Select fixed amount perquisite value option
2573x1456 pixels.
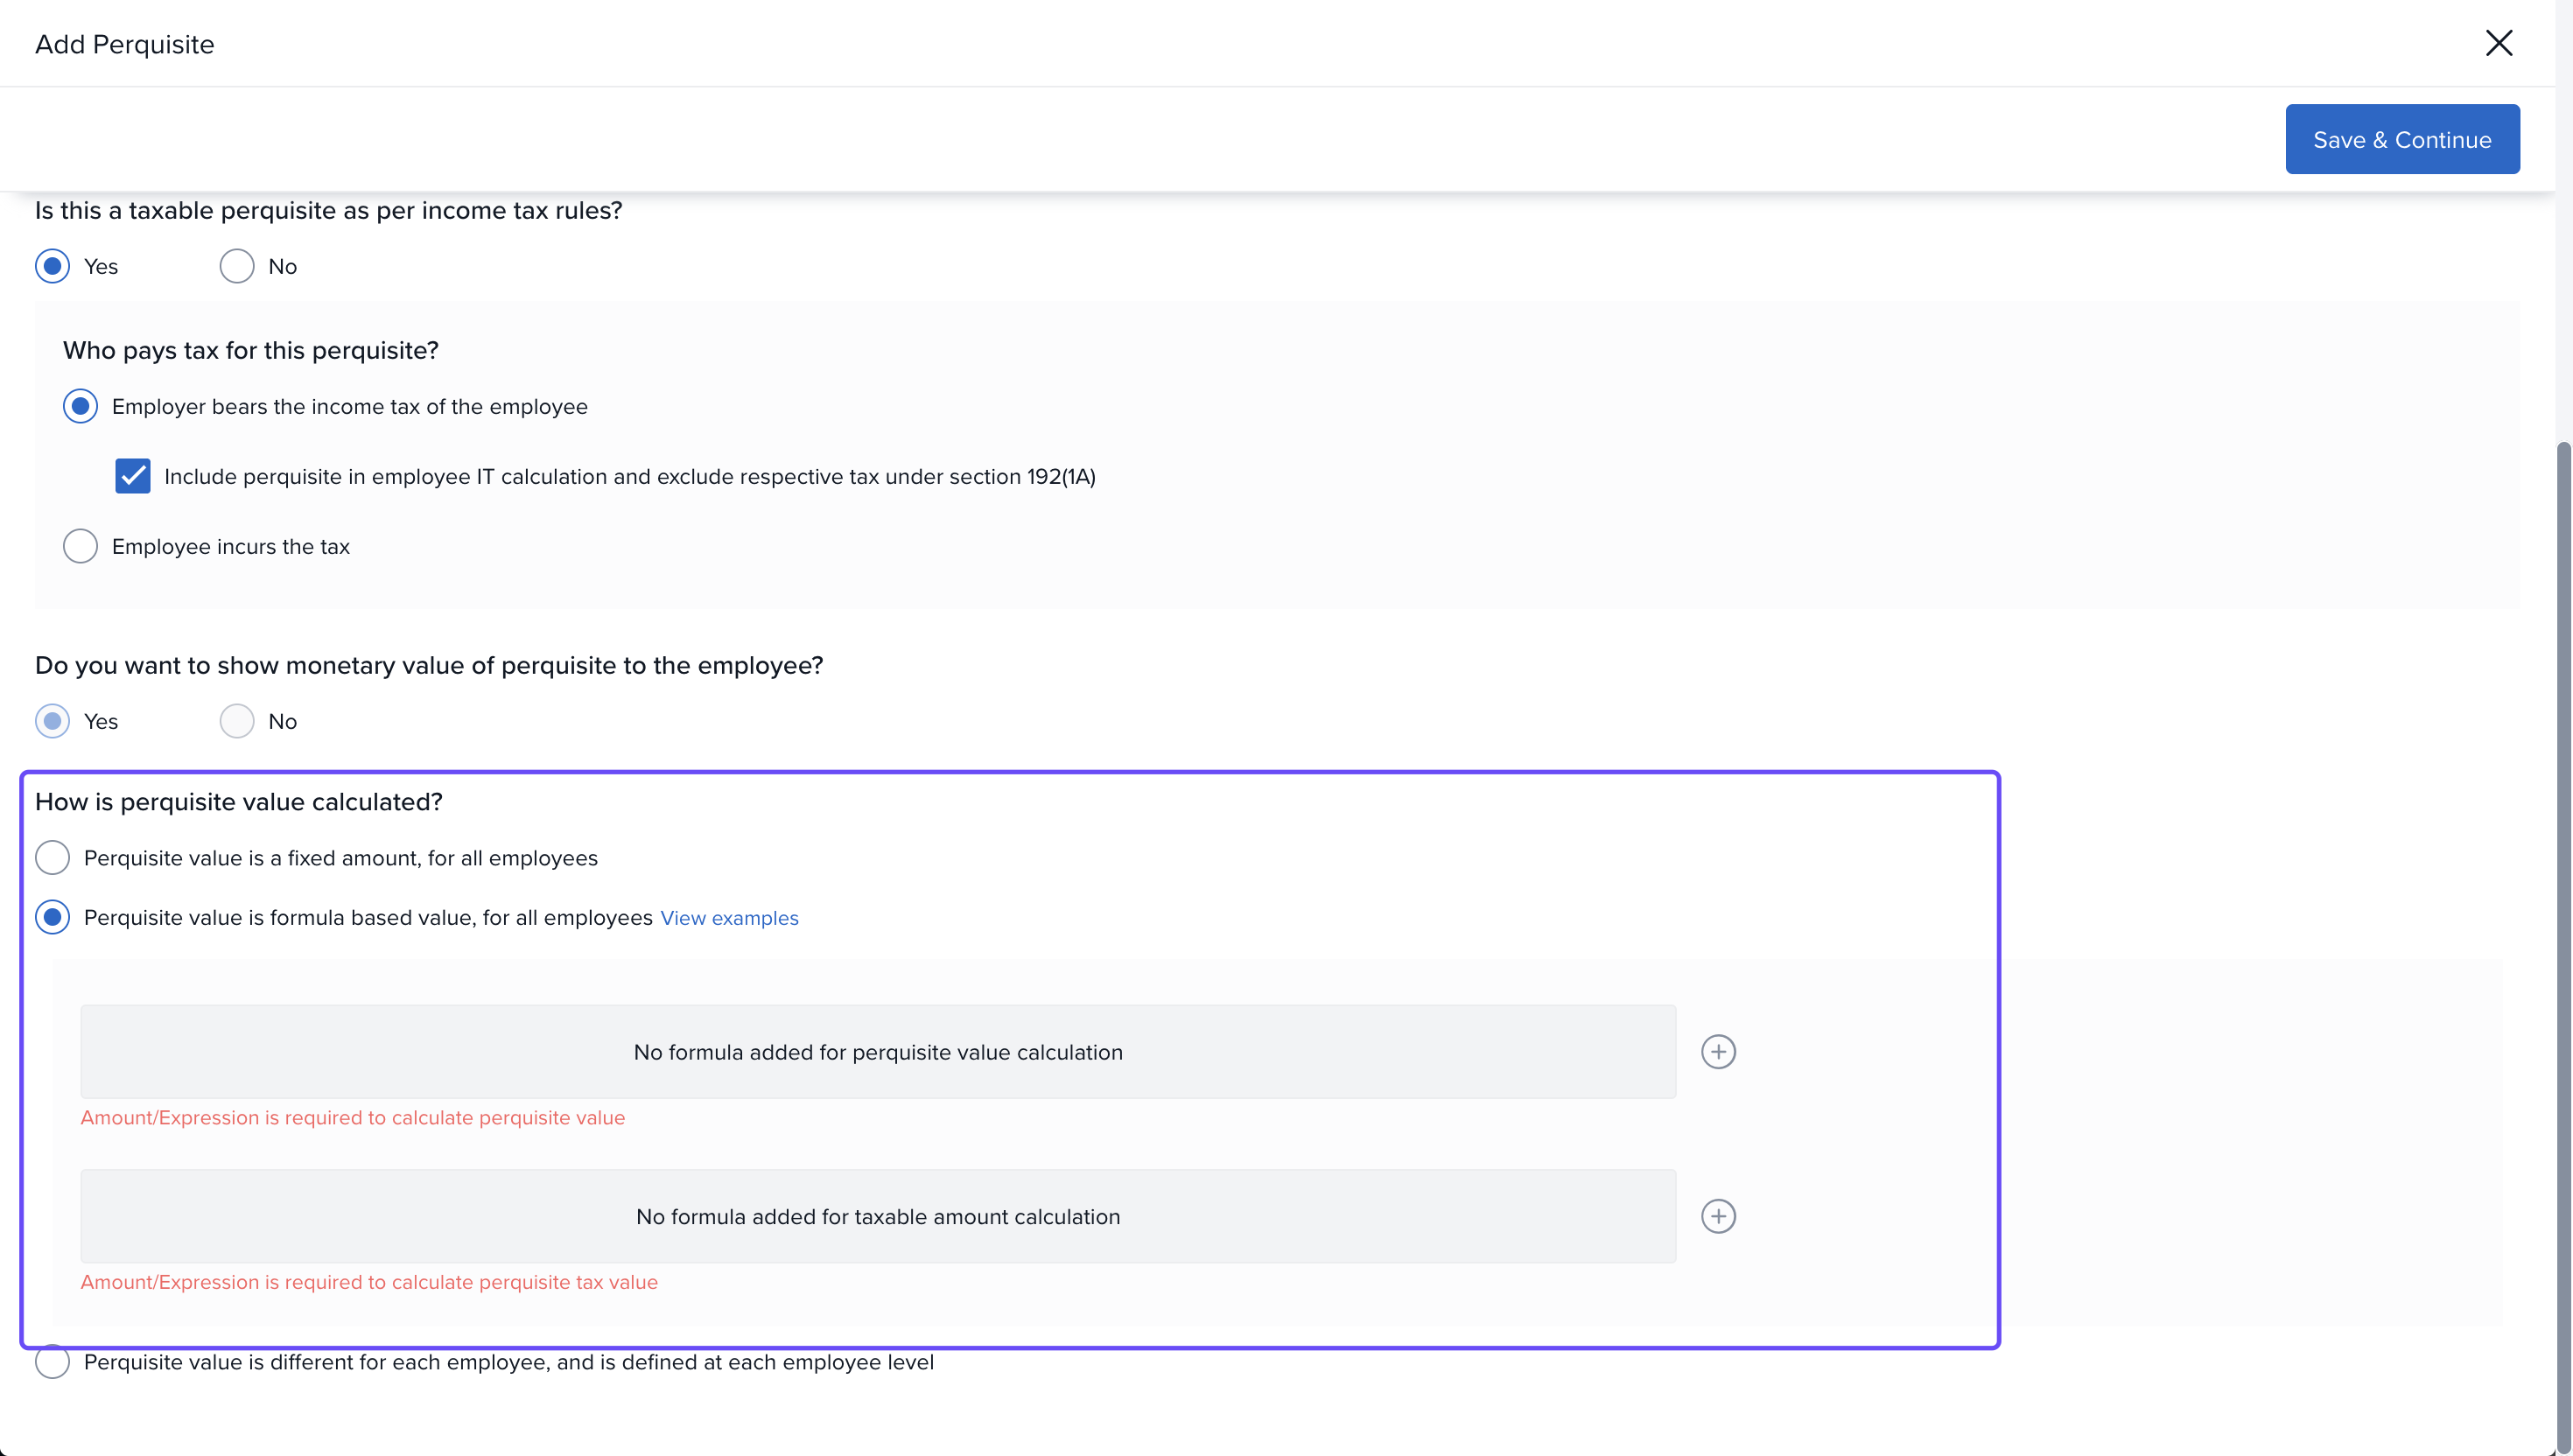[x=52, y=858]
